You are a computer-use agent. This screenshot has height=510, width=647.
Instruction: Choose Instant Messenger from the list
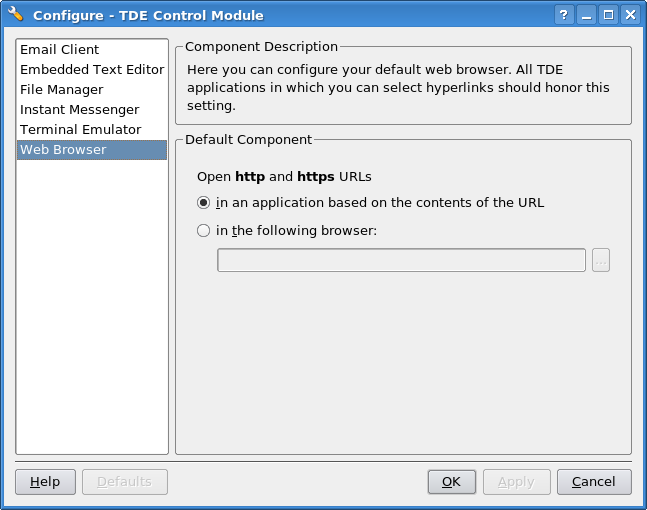click(92, 110)
